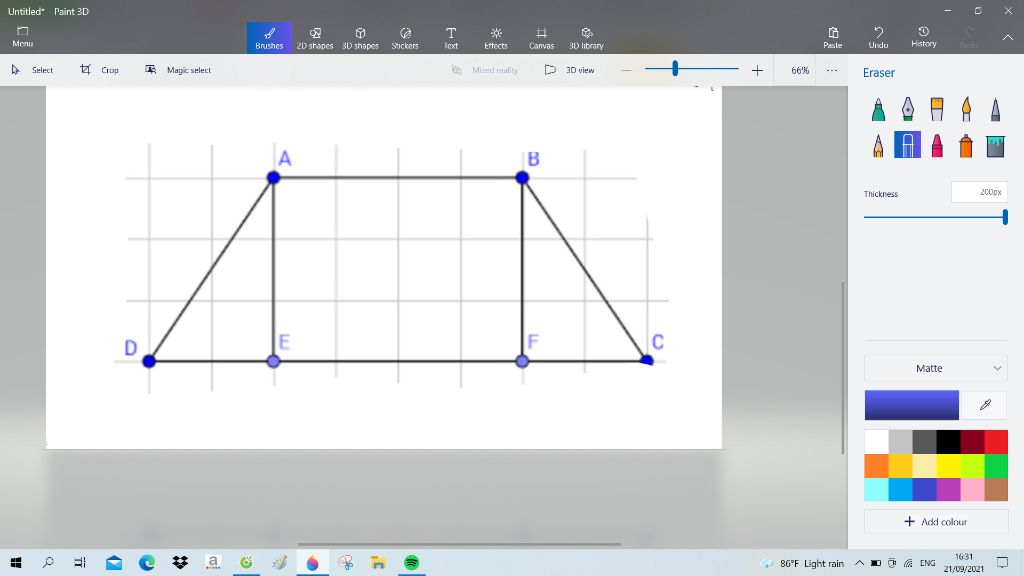The image size is (1024, 576).
Task: Paste from clipboard
Action: (x=833, y=37)
